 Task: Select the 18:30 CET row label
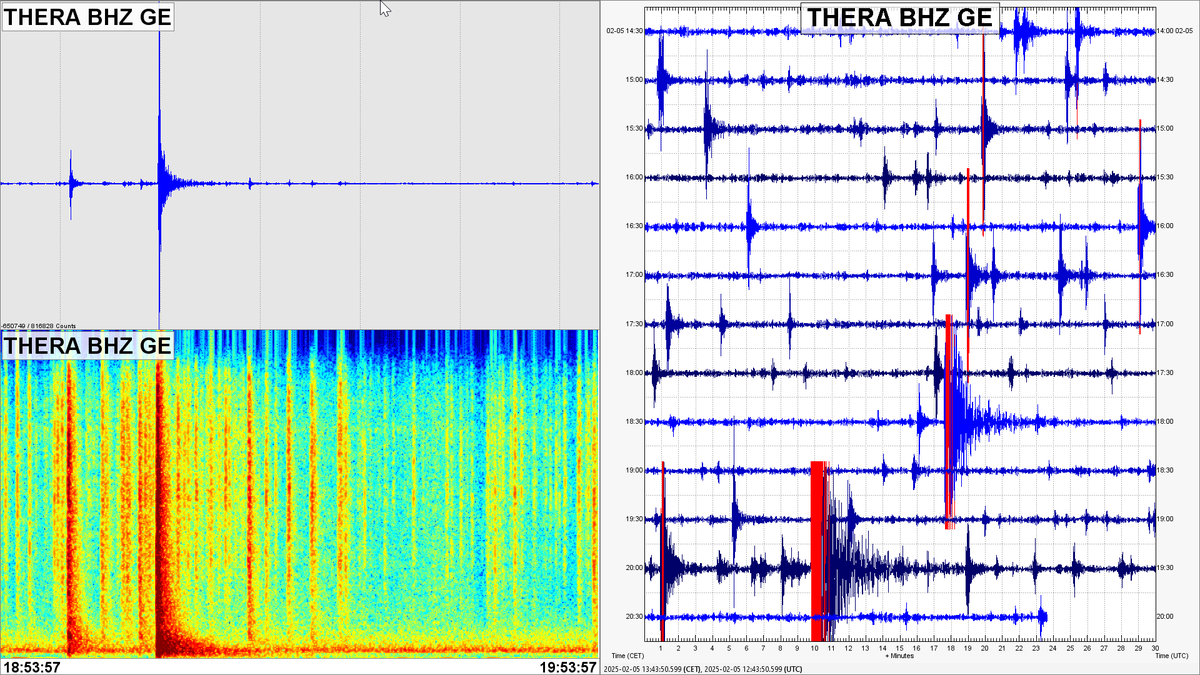634,422
